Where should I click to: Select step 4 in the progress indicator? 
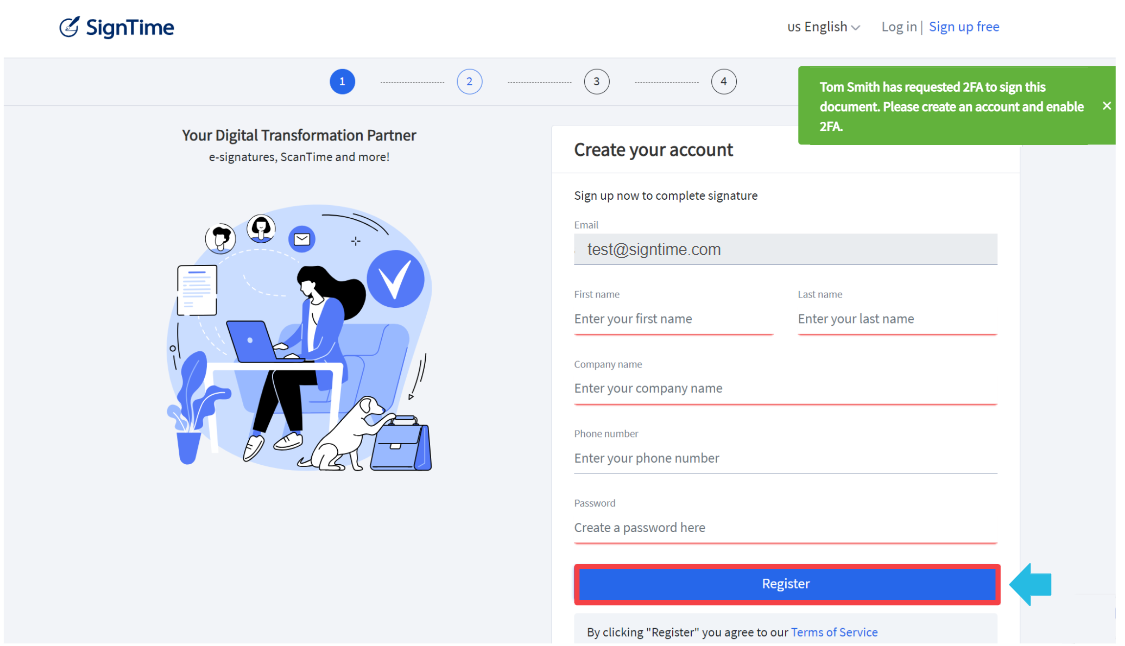coord(723,81)
